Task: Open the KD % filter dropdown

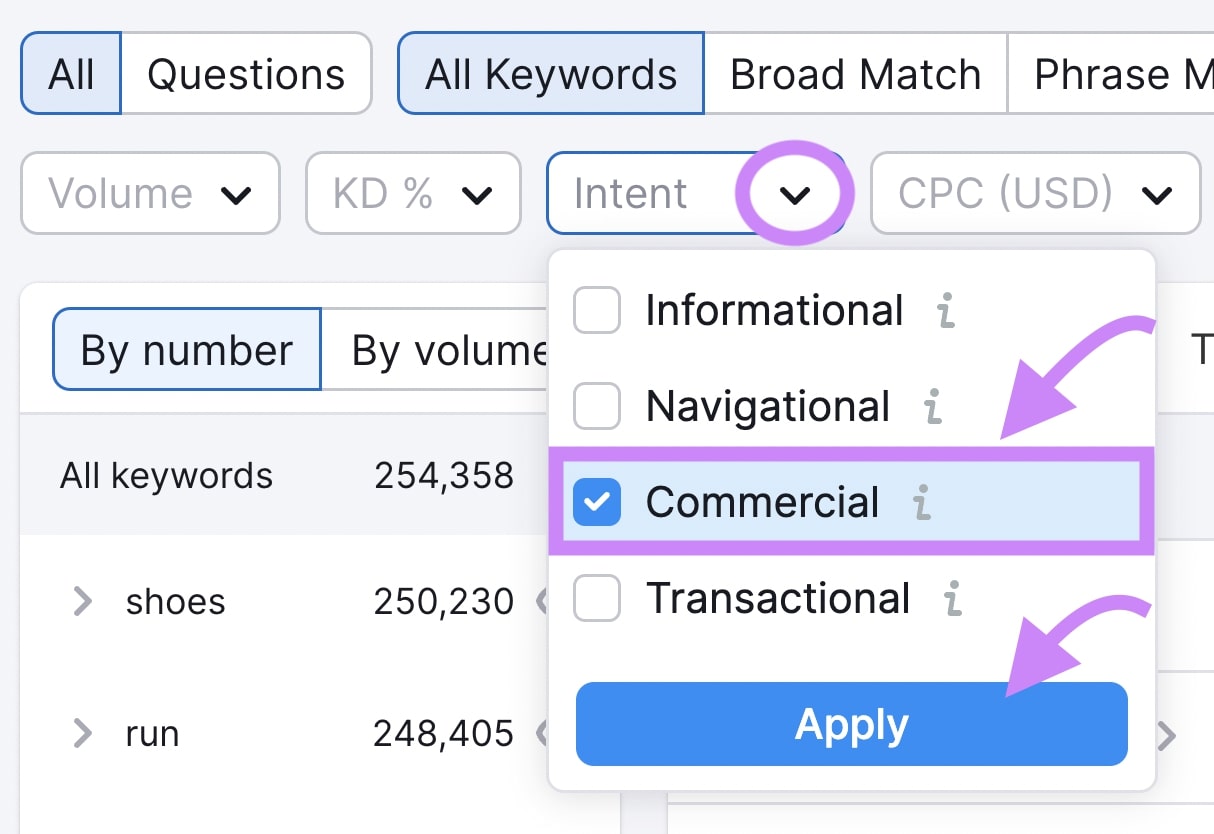Action: click(x=413, y=193)
